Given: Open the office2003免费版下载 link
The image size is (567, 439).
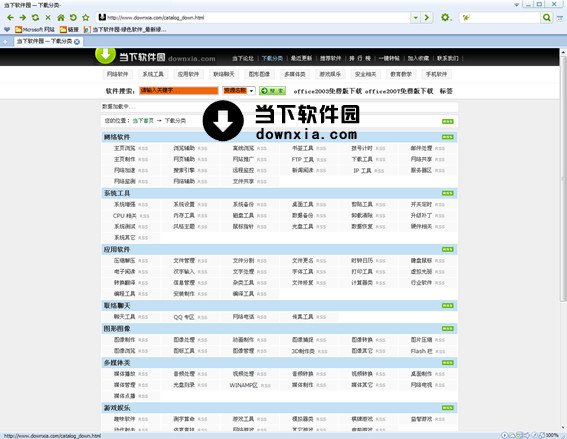Looking at the screenshot, I should click(x=327, y=91).
